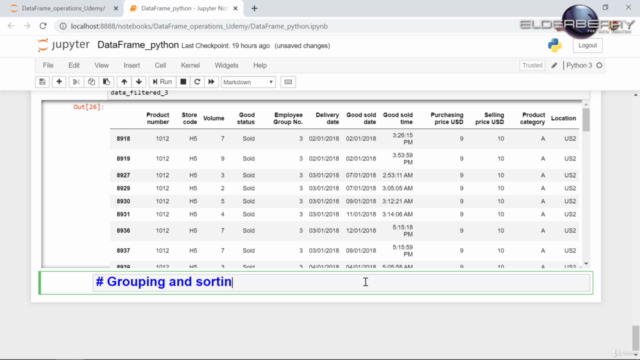
Task: Click the Out[26] output prompt
Action: tap(89, 107)
